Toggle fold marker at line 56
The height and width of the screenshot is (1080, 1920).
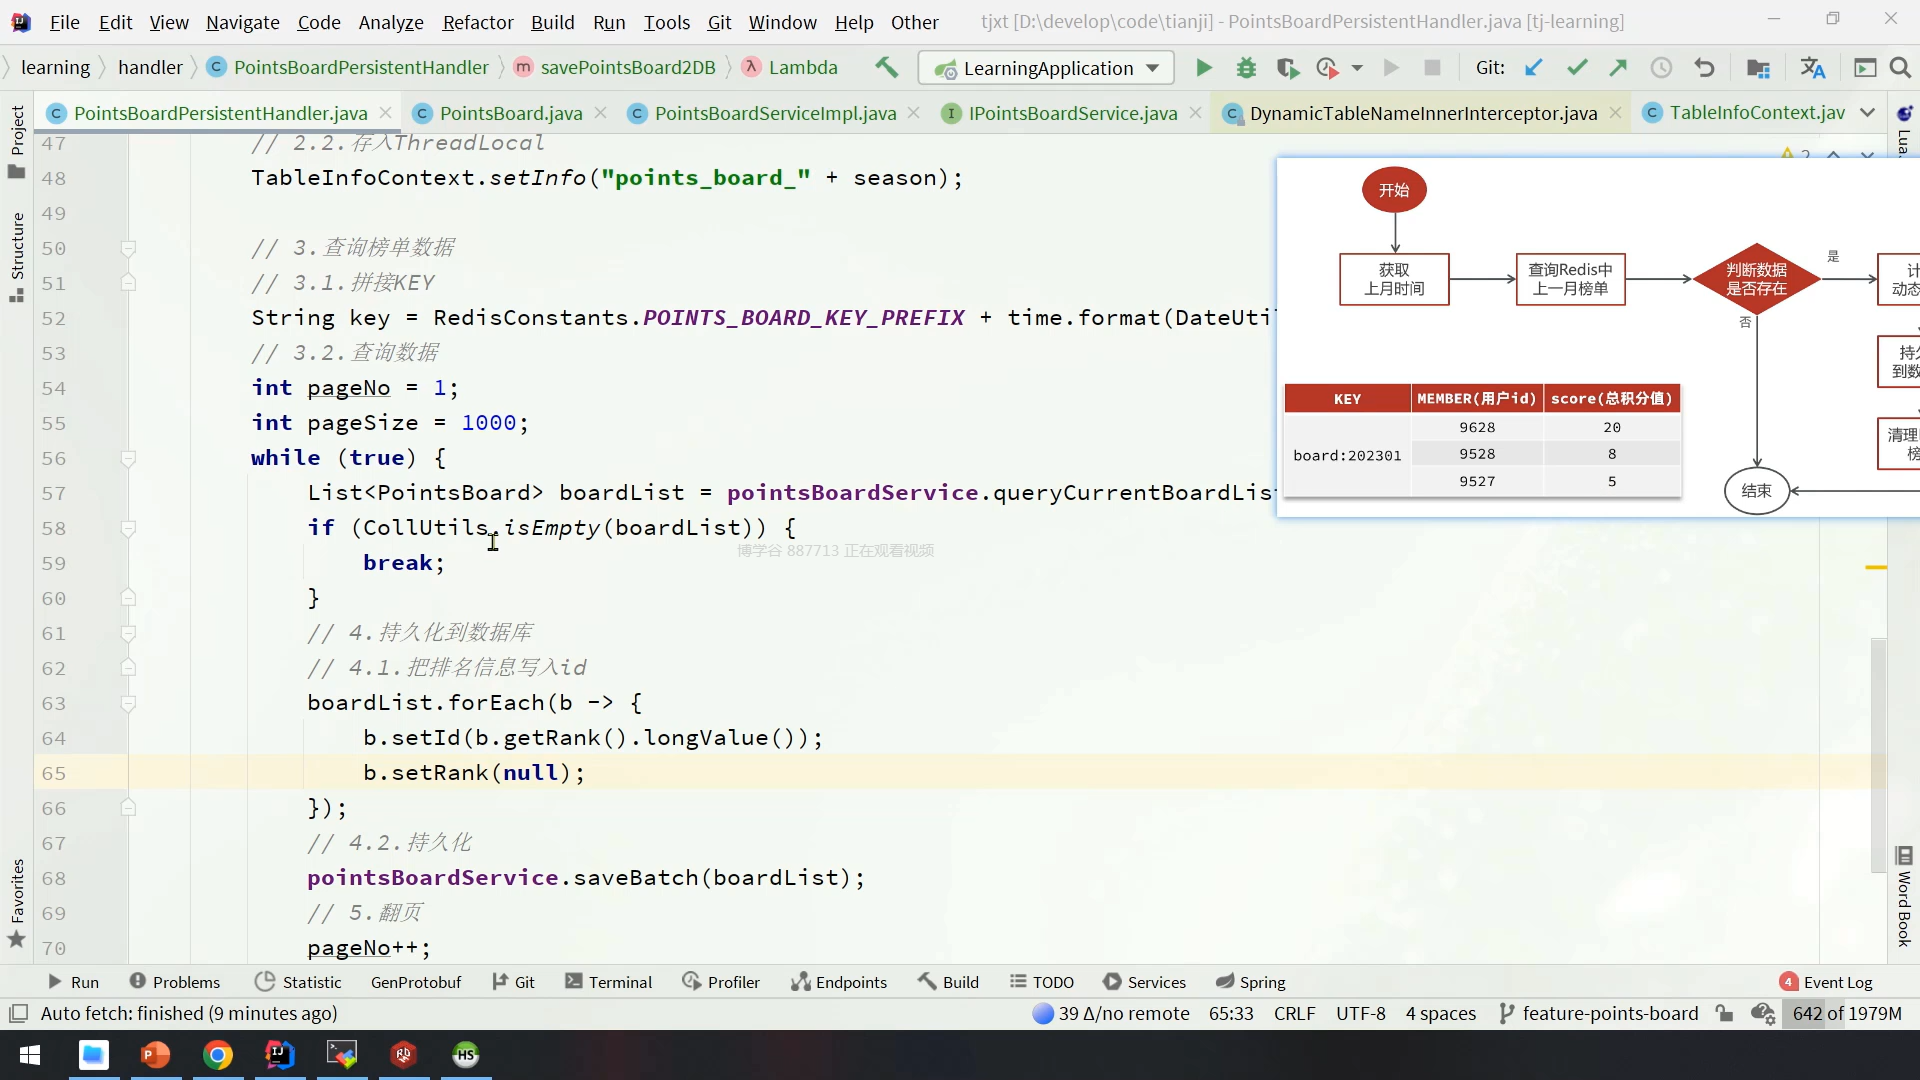(x=128, y=459)
